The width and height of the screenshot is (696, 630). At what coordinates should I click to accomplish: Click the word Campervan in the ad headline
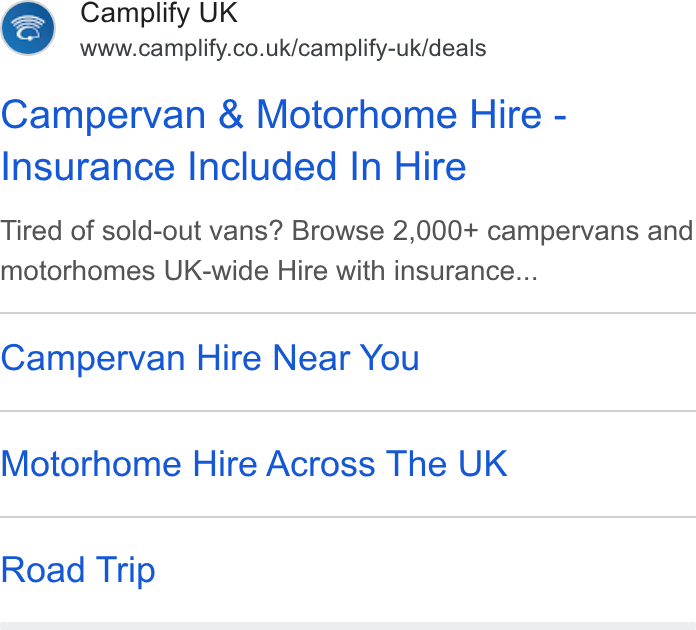click(x=103, y=116)
